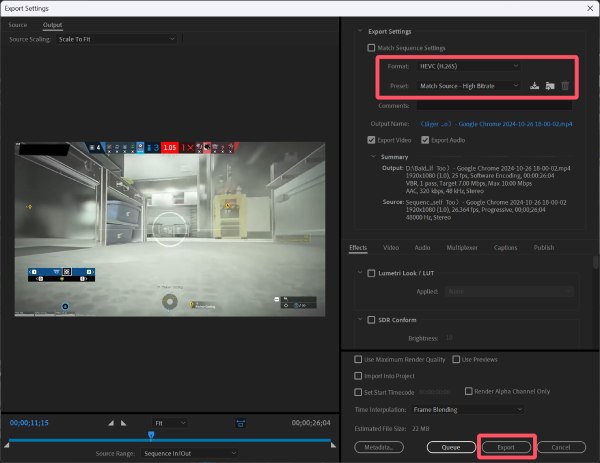Select the timeline in-point handle
This screenshot has height=463, width=600.
[x=7, y=445]
